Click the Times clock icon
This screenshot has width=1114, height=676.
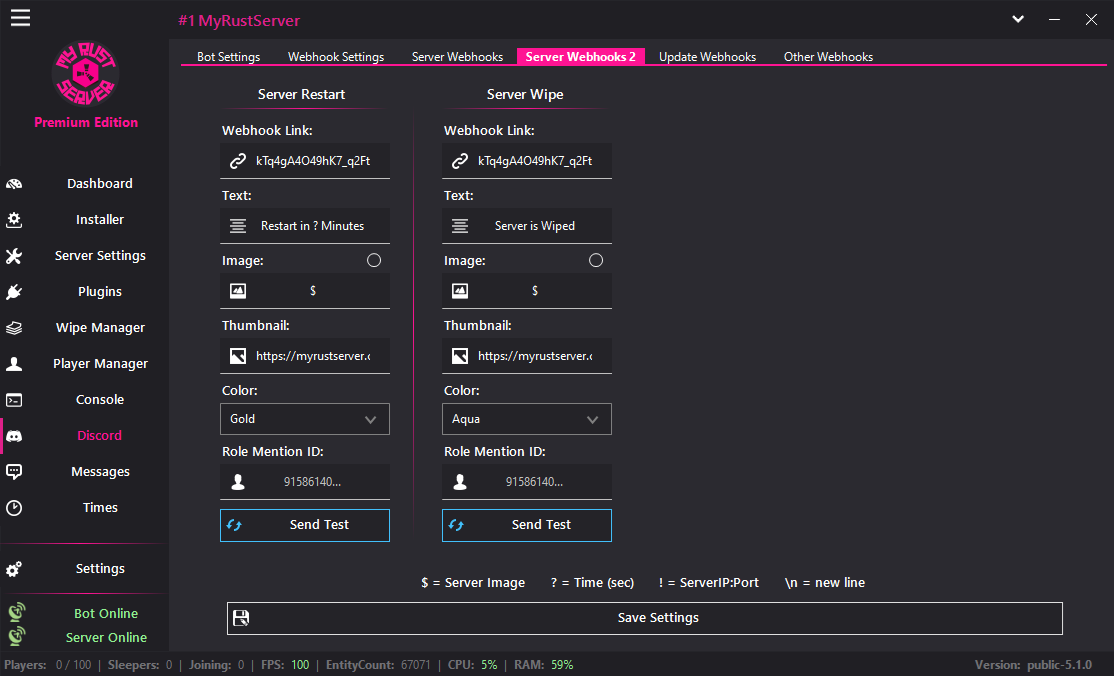14,508
